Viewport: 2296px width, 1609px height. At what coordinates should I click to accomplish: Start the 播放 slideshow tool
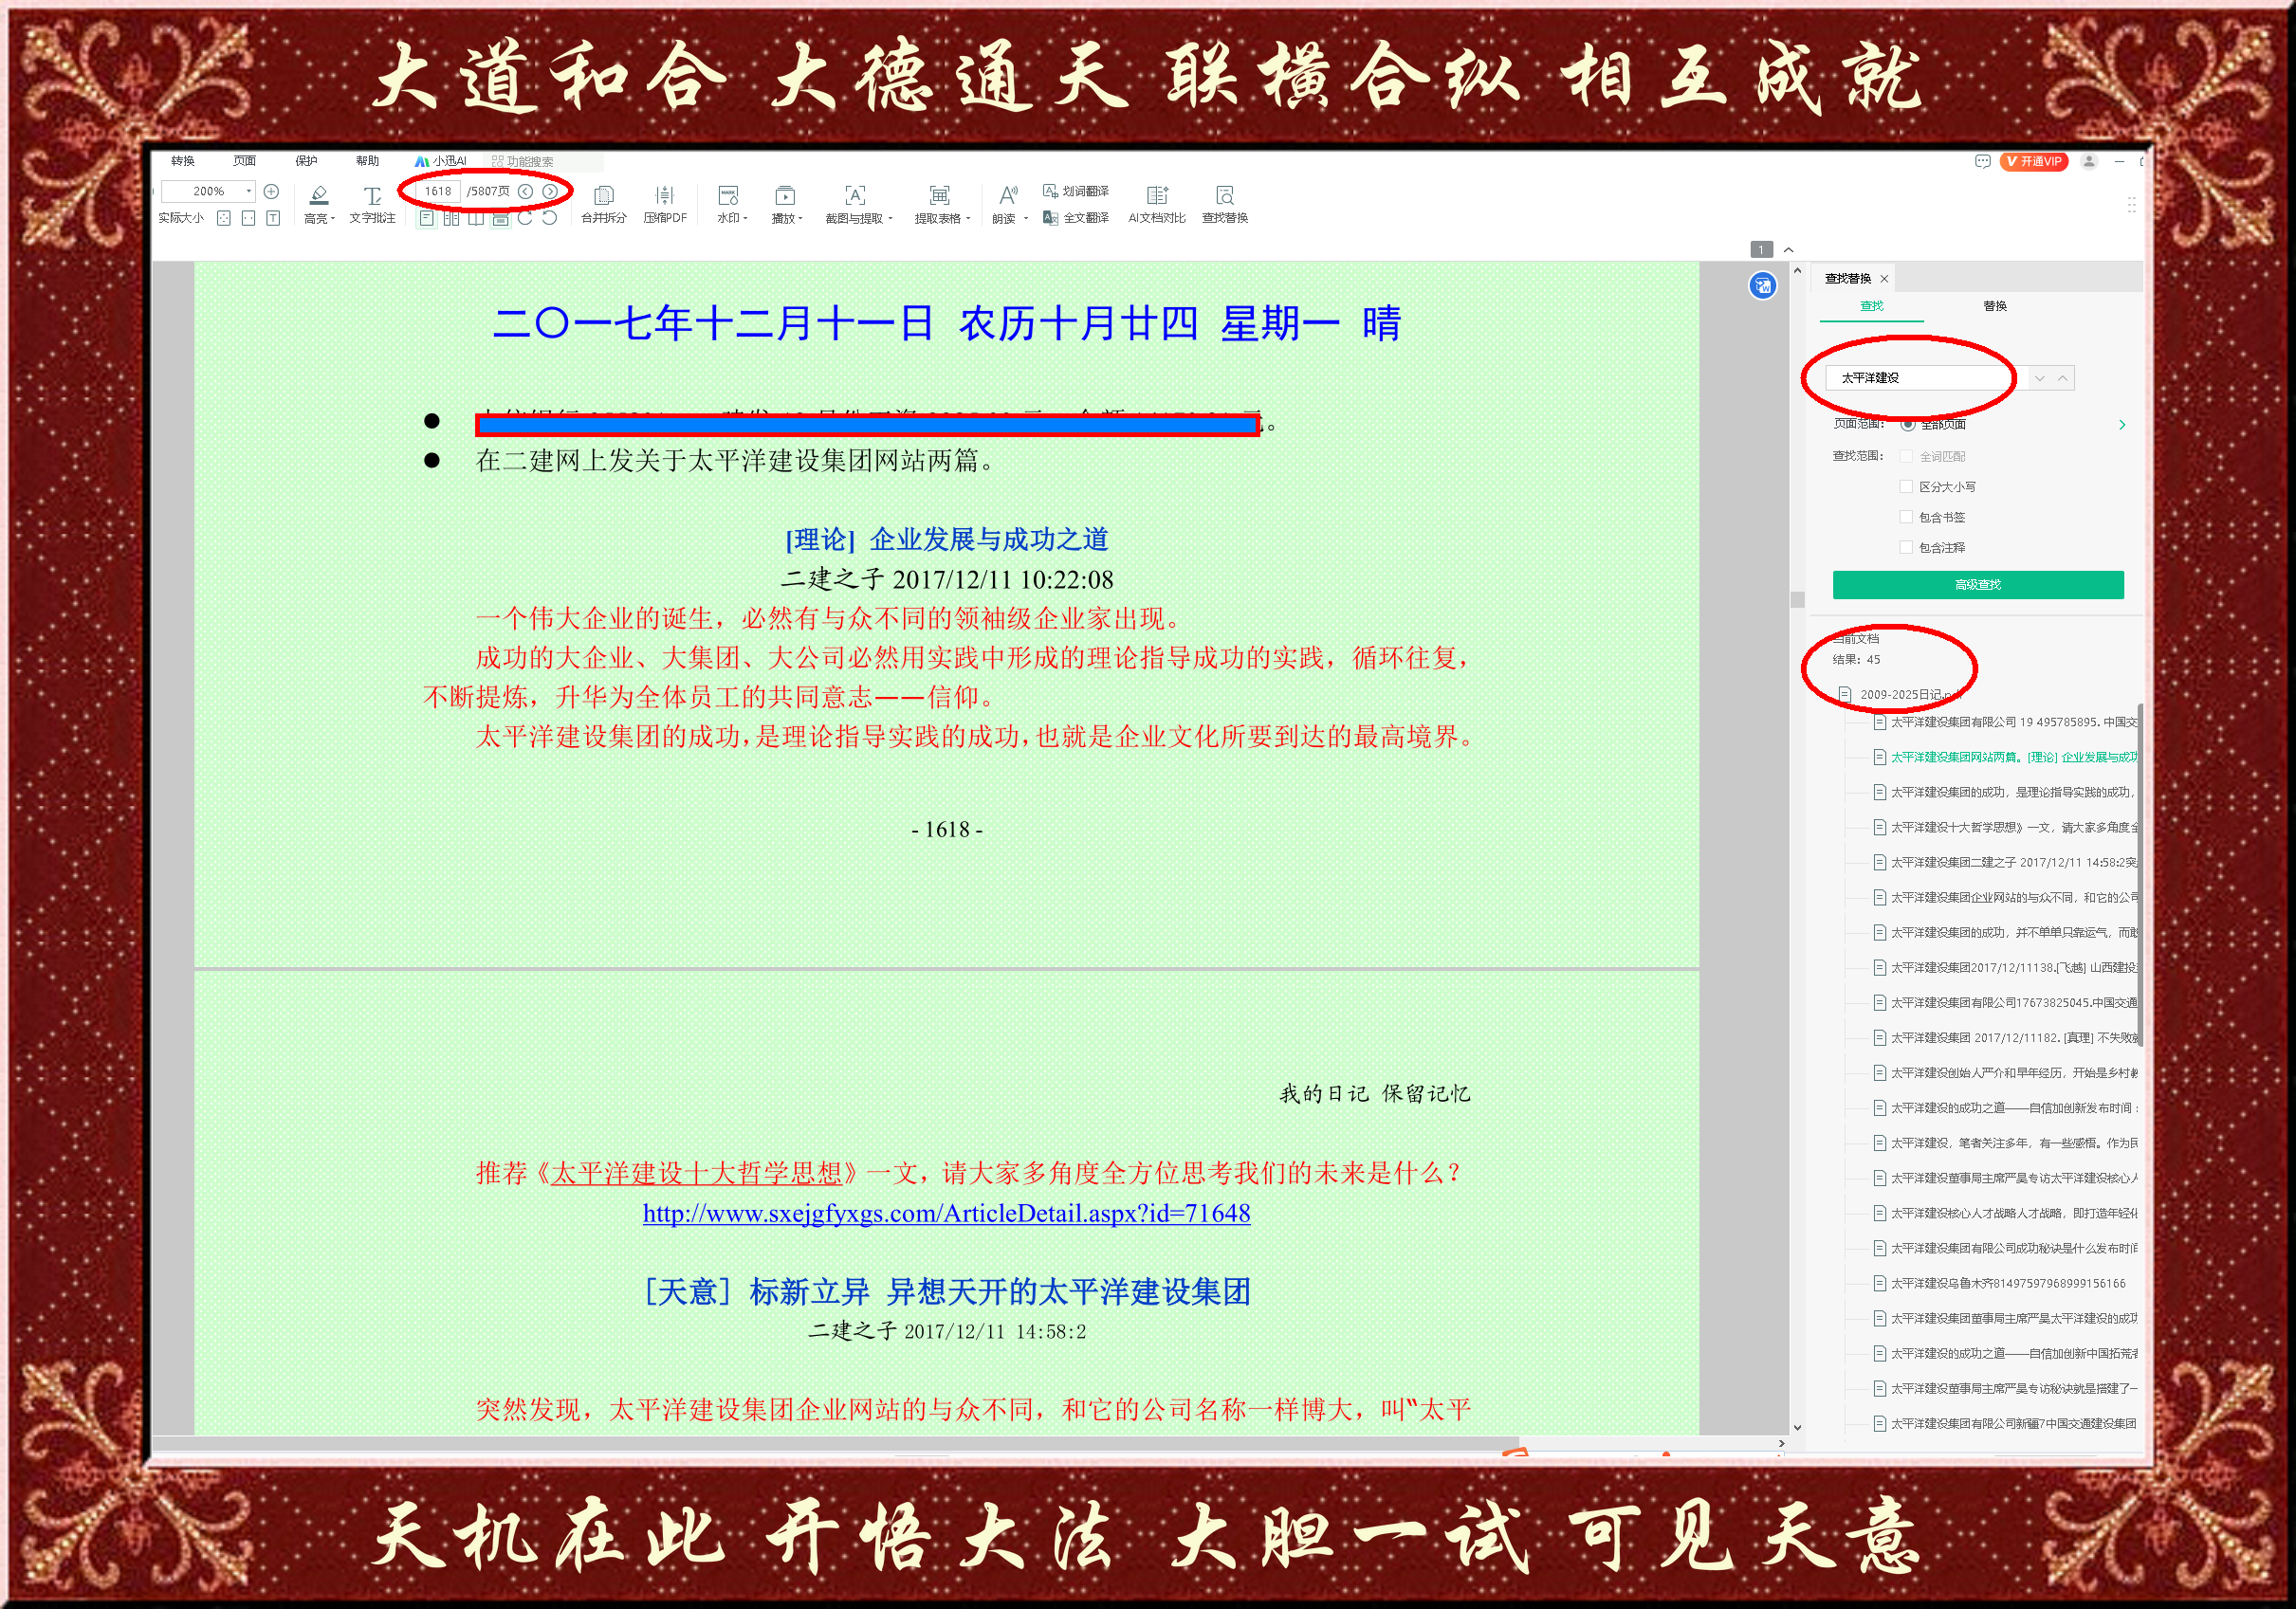pyautogui.click(x=785, y=203)
